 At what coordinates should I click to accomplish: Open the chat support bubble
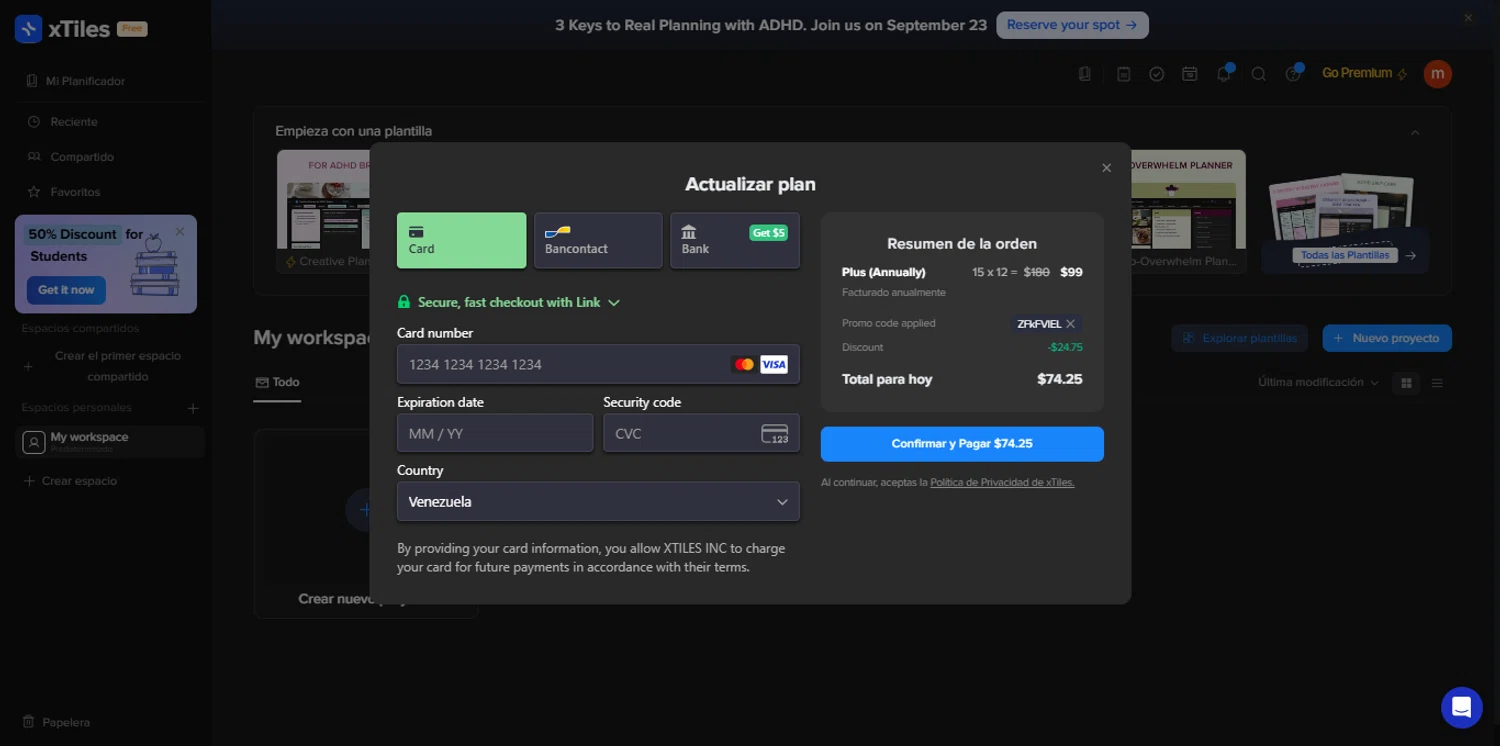(x=1461, y=708)
